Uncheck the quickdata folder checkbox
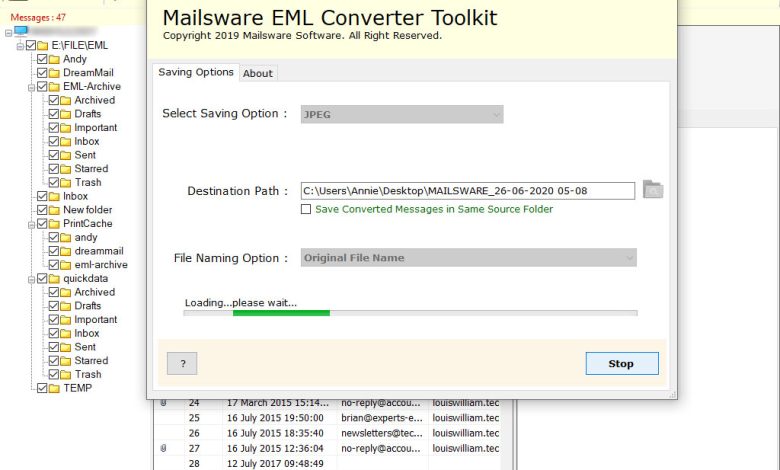The width and height of the screenshot is (780, 470). [42, 279]
